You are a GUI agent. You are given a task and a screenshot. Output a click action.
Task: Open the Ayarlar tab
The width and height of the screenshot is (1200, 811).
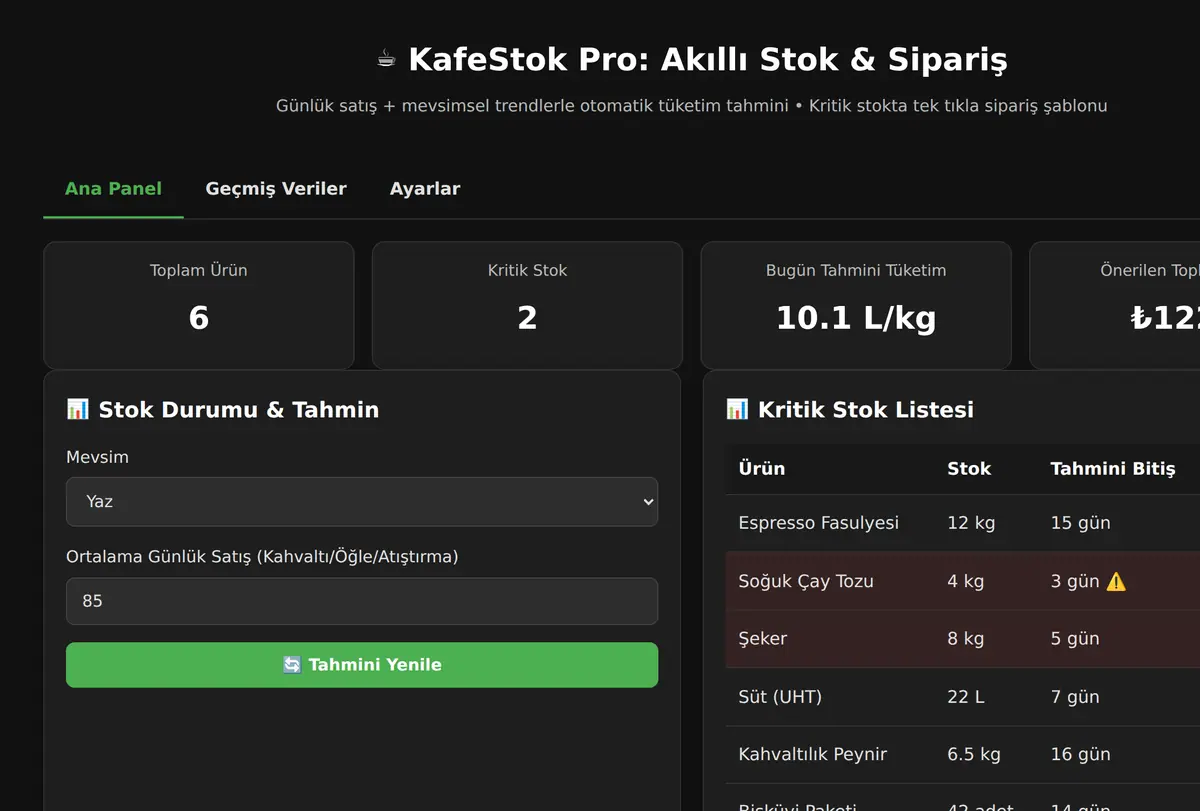pyautogui.click(x=425, y=188)
